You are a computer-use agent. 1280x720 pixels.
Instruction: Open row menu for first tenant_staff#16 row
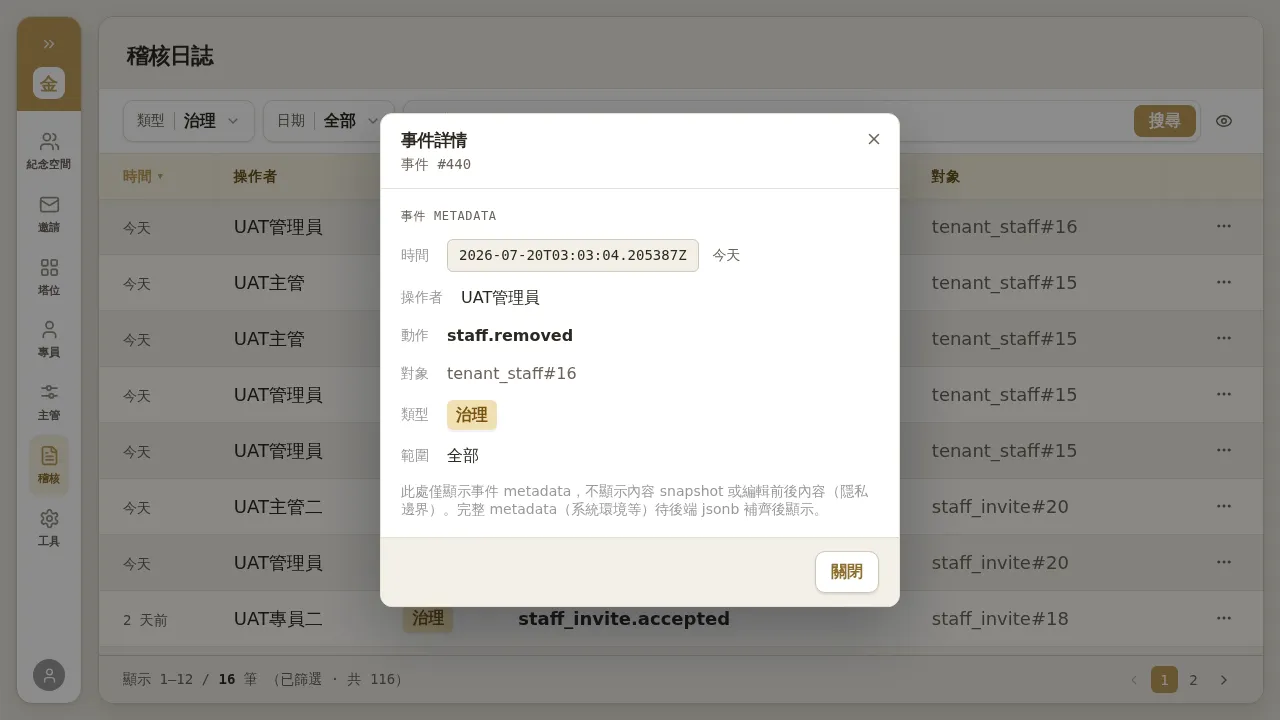coord(1224,226)
